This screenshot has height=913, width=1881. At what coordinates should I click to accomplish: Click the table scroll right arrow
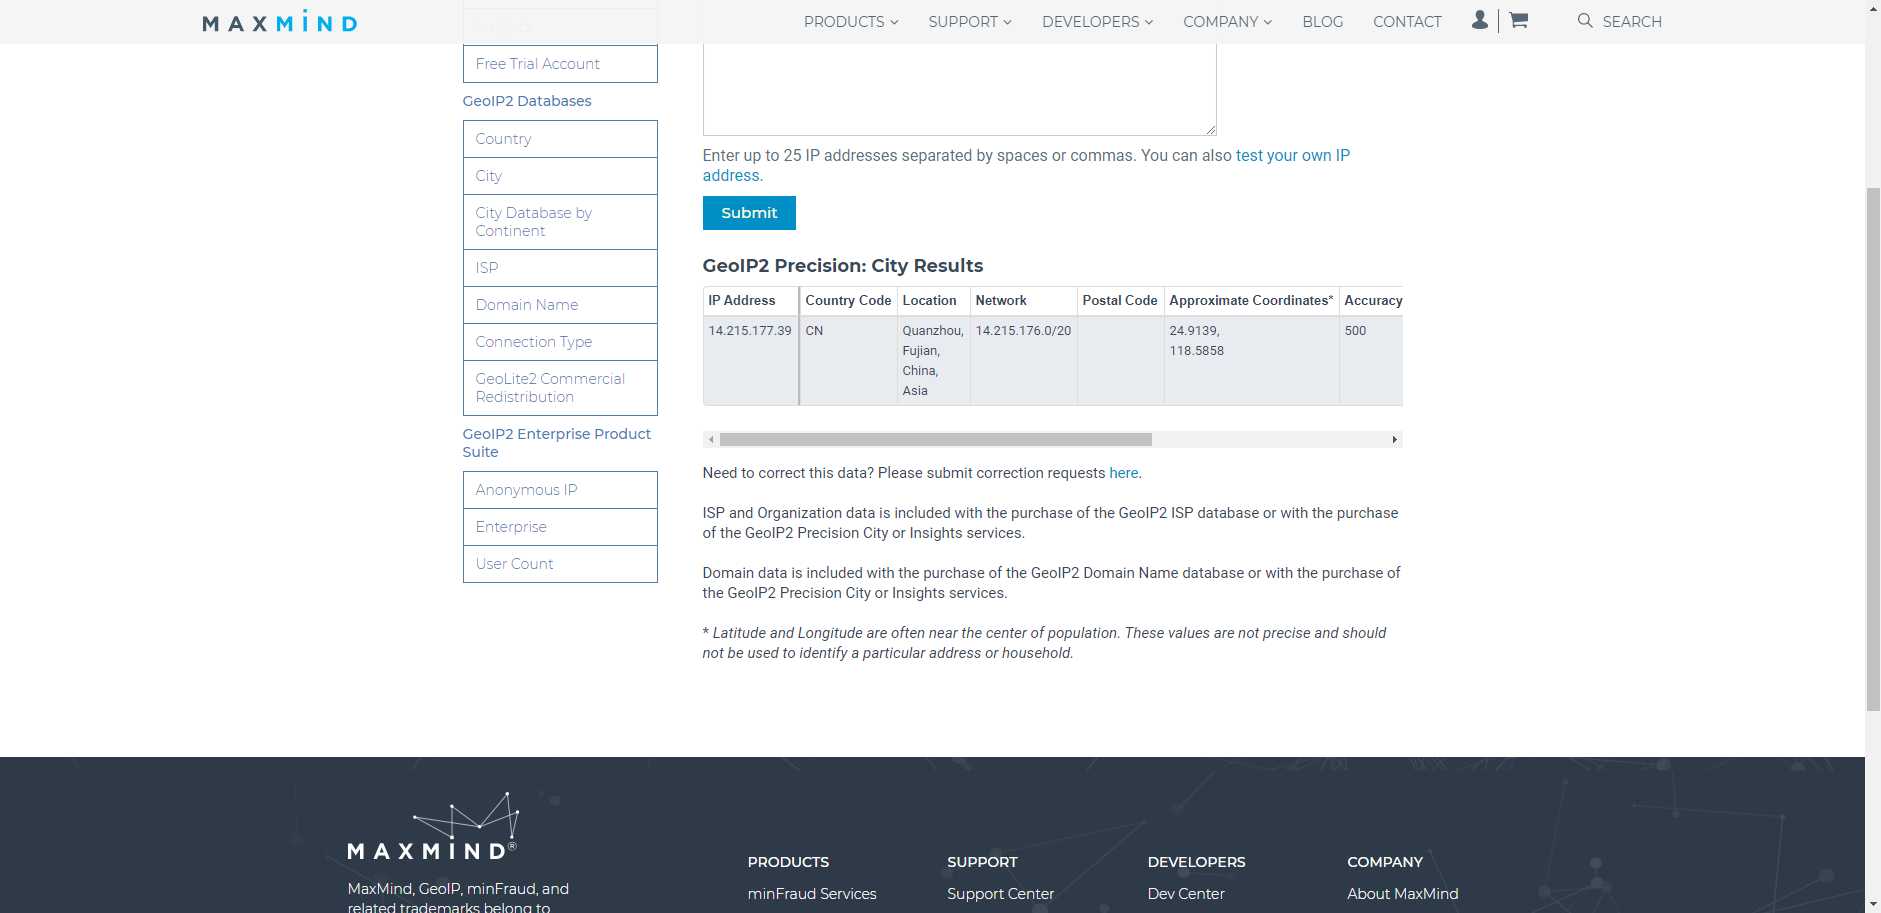tap(1394, 440)
